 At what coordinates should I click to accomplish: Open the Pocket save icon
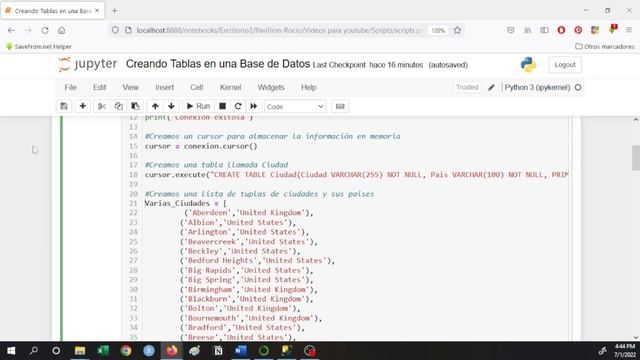pos(511,30)
